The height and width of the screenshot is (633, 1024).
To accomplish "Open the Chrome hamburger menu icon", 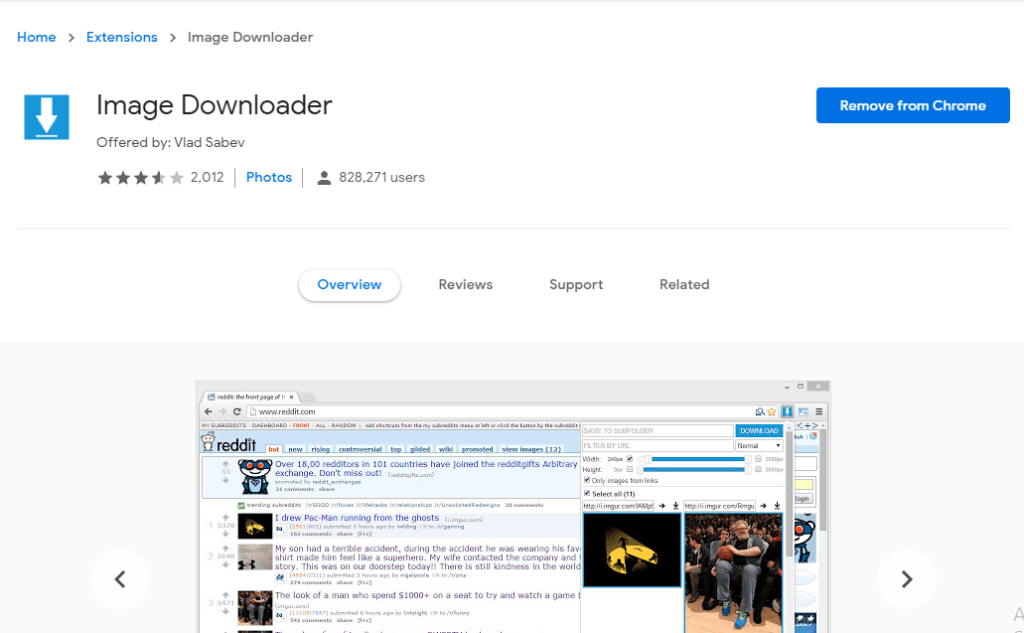I will pos(819,411).
